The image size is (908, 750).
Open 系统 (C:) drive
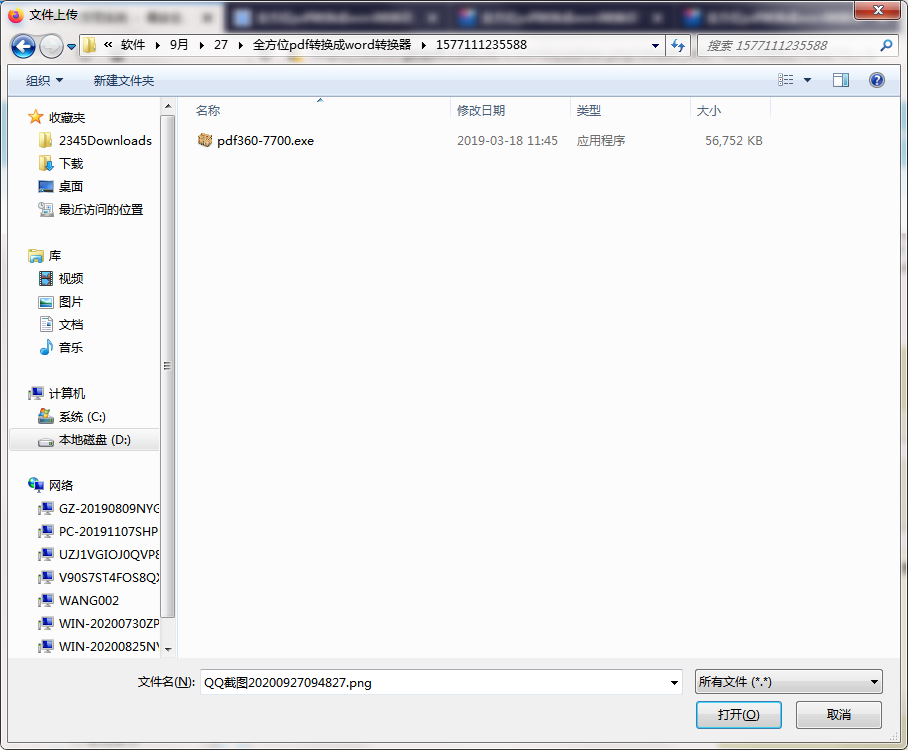82,416
